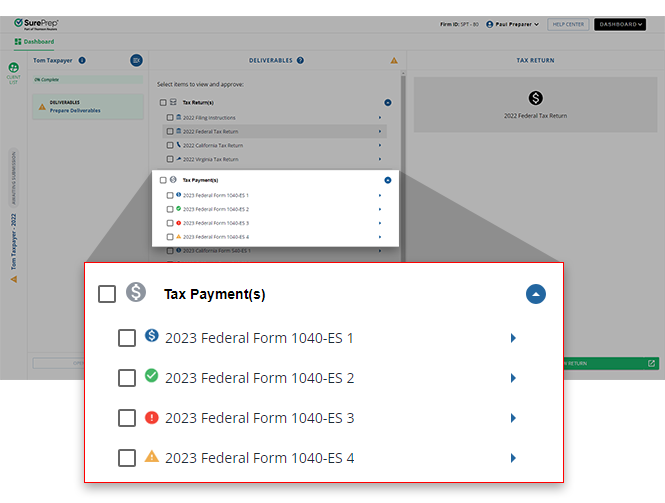Select the 2022 Virginia Tax Return row text

(x=210, y=159)
